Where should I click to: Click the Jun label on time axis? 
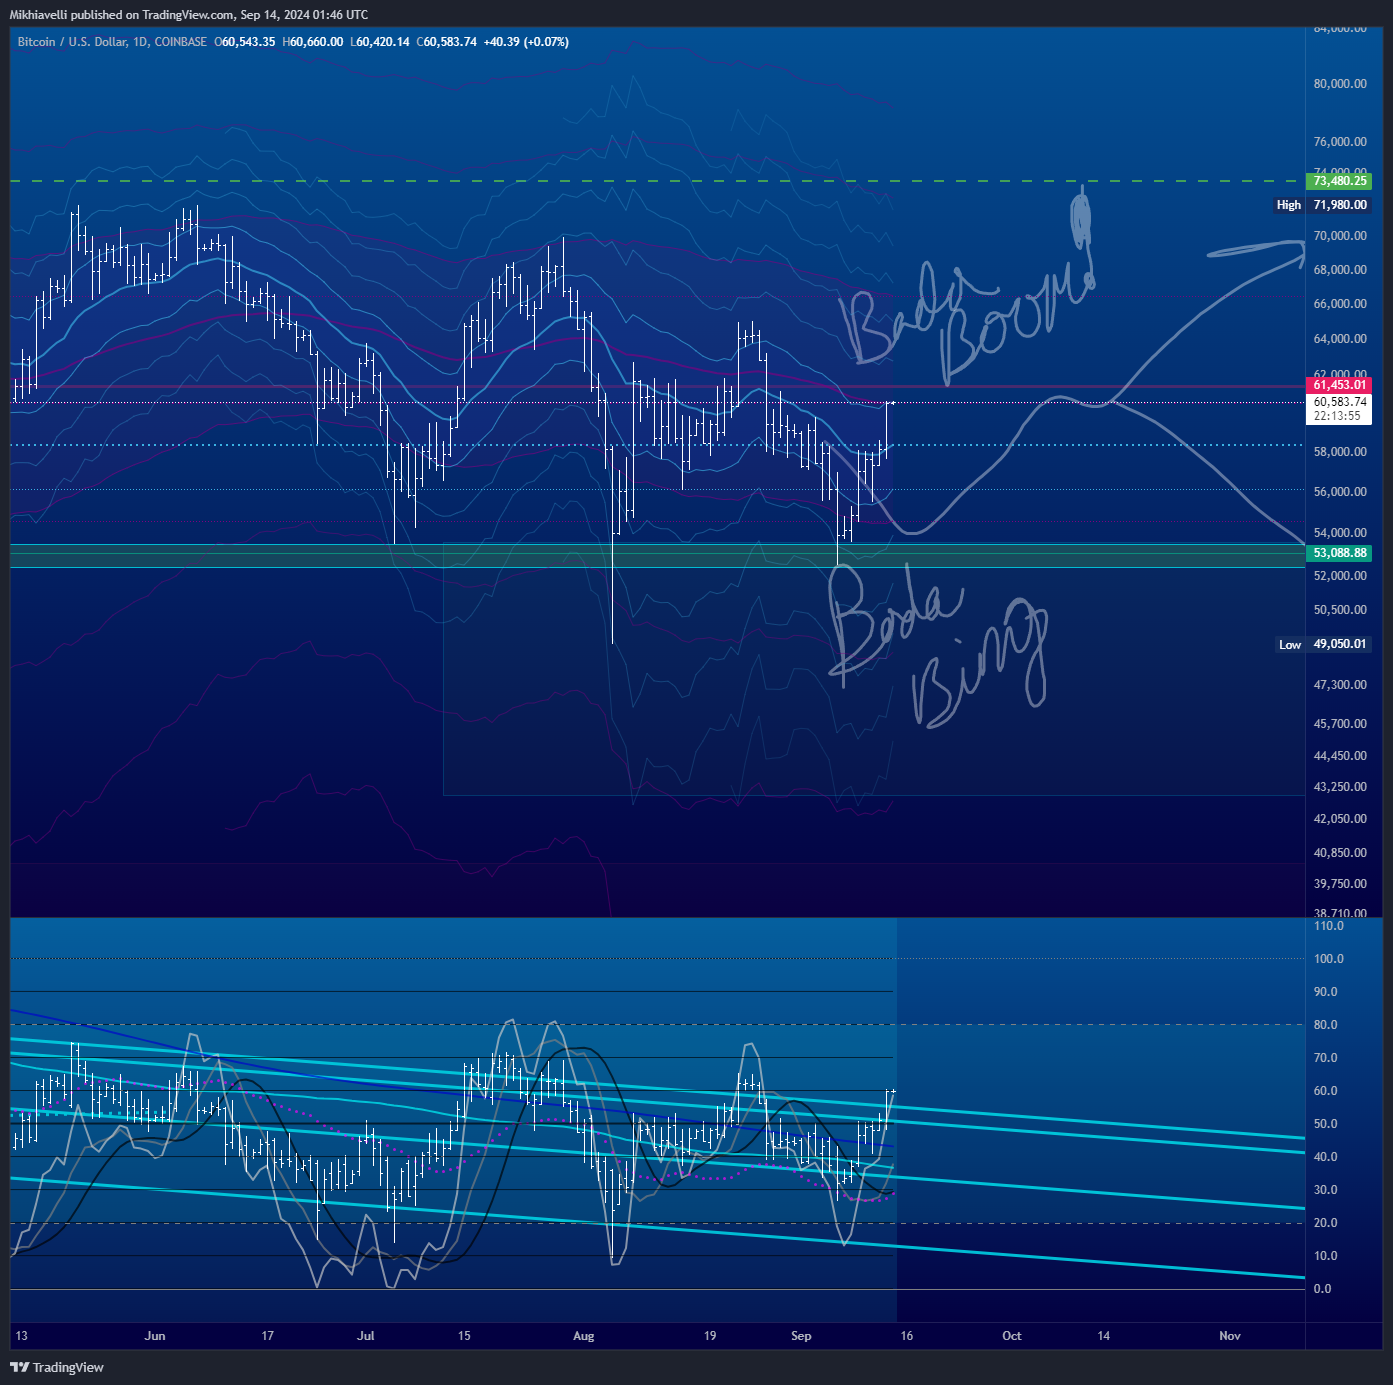point(155,1336)
